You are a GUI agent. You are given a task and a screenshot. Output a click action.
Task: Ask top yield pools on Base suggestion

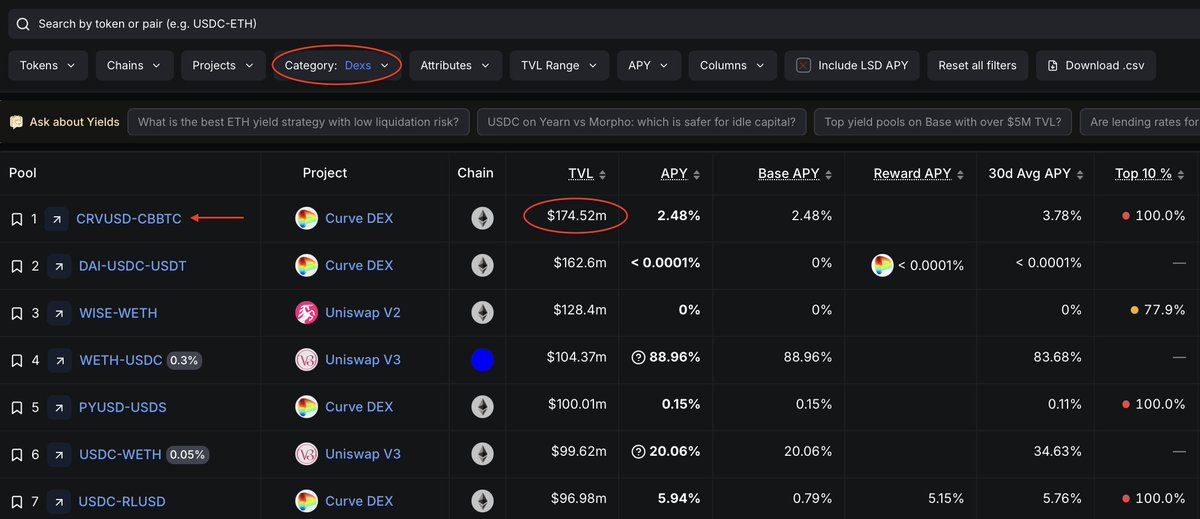(x=944, y=122)
